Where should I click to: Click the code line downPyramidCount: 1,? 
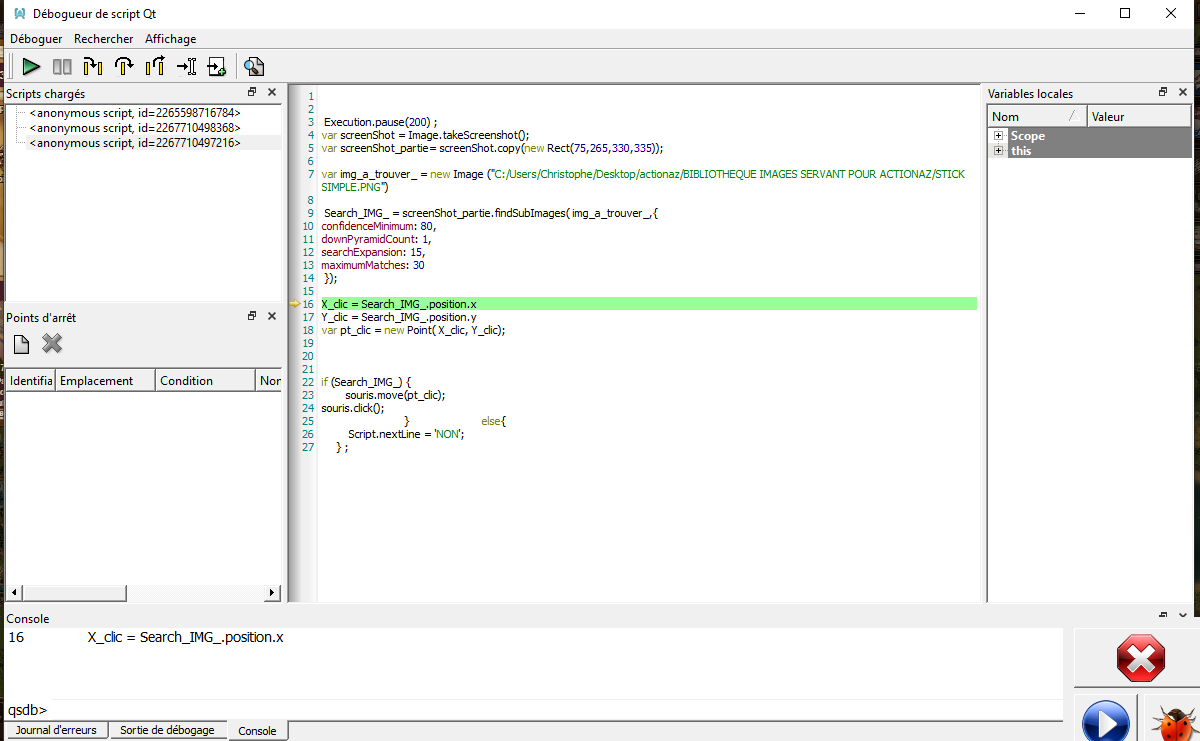[376, 239]
